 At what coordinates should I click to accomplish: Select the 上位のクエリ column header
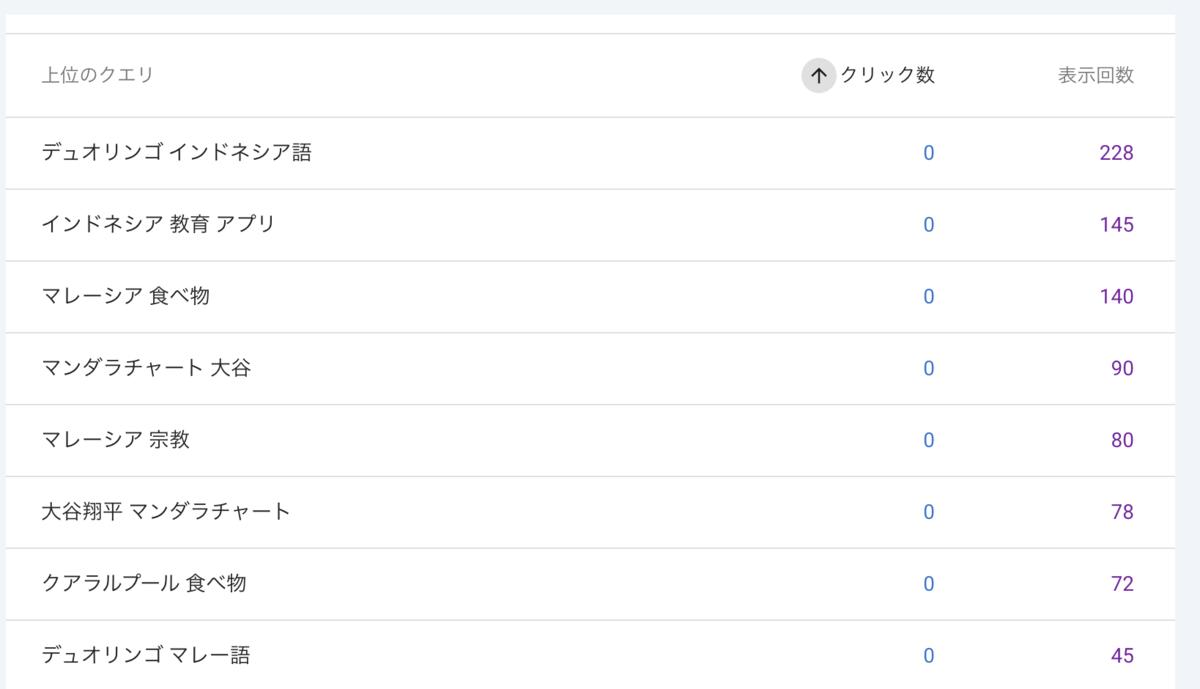click(98, 75)
